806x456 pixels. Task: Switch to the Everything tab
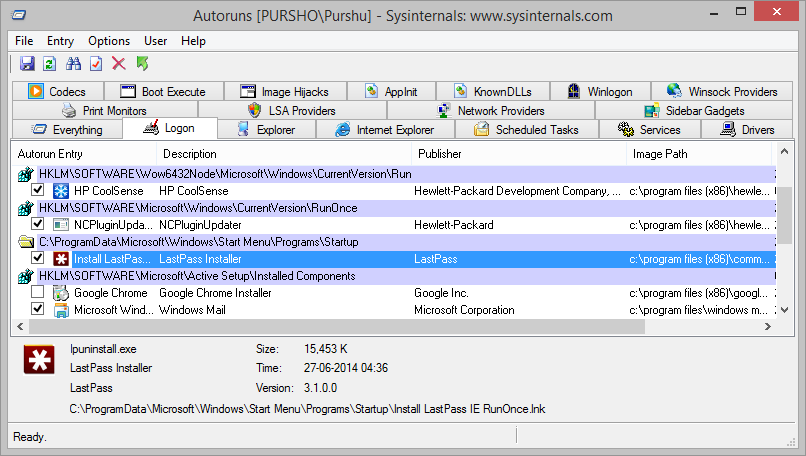click(x=67, y=130)
